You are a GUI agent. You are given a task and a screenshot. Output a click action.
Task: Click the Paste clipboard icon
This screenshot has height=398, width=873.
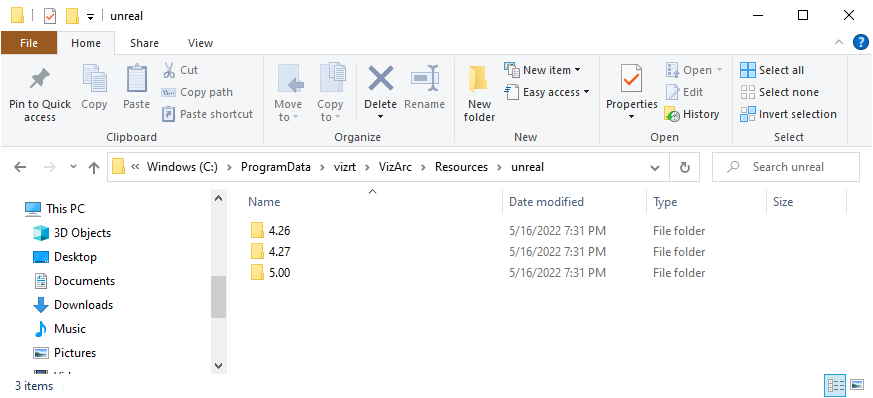click(x=136, y=79)
